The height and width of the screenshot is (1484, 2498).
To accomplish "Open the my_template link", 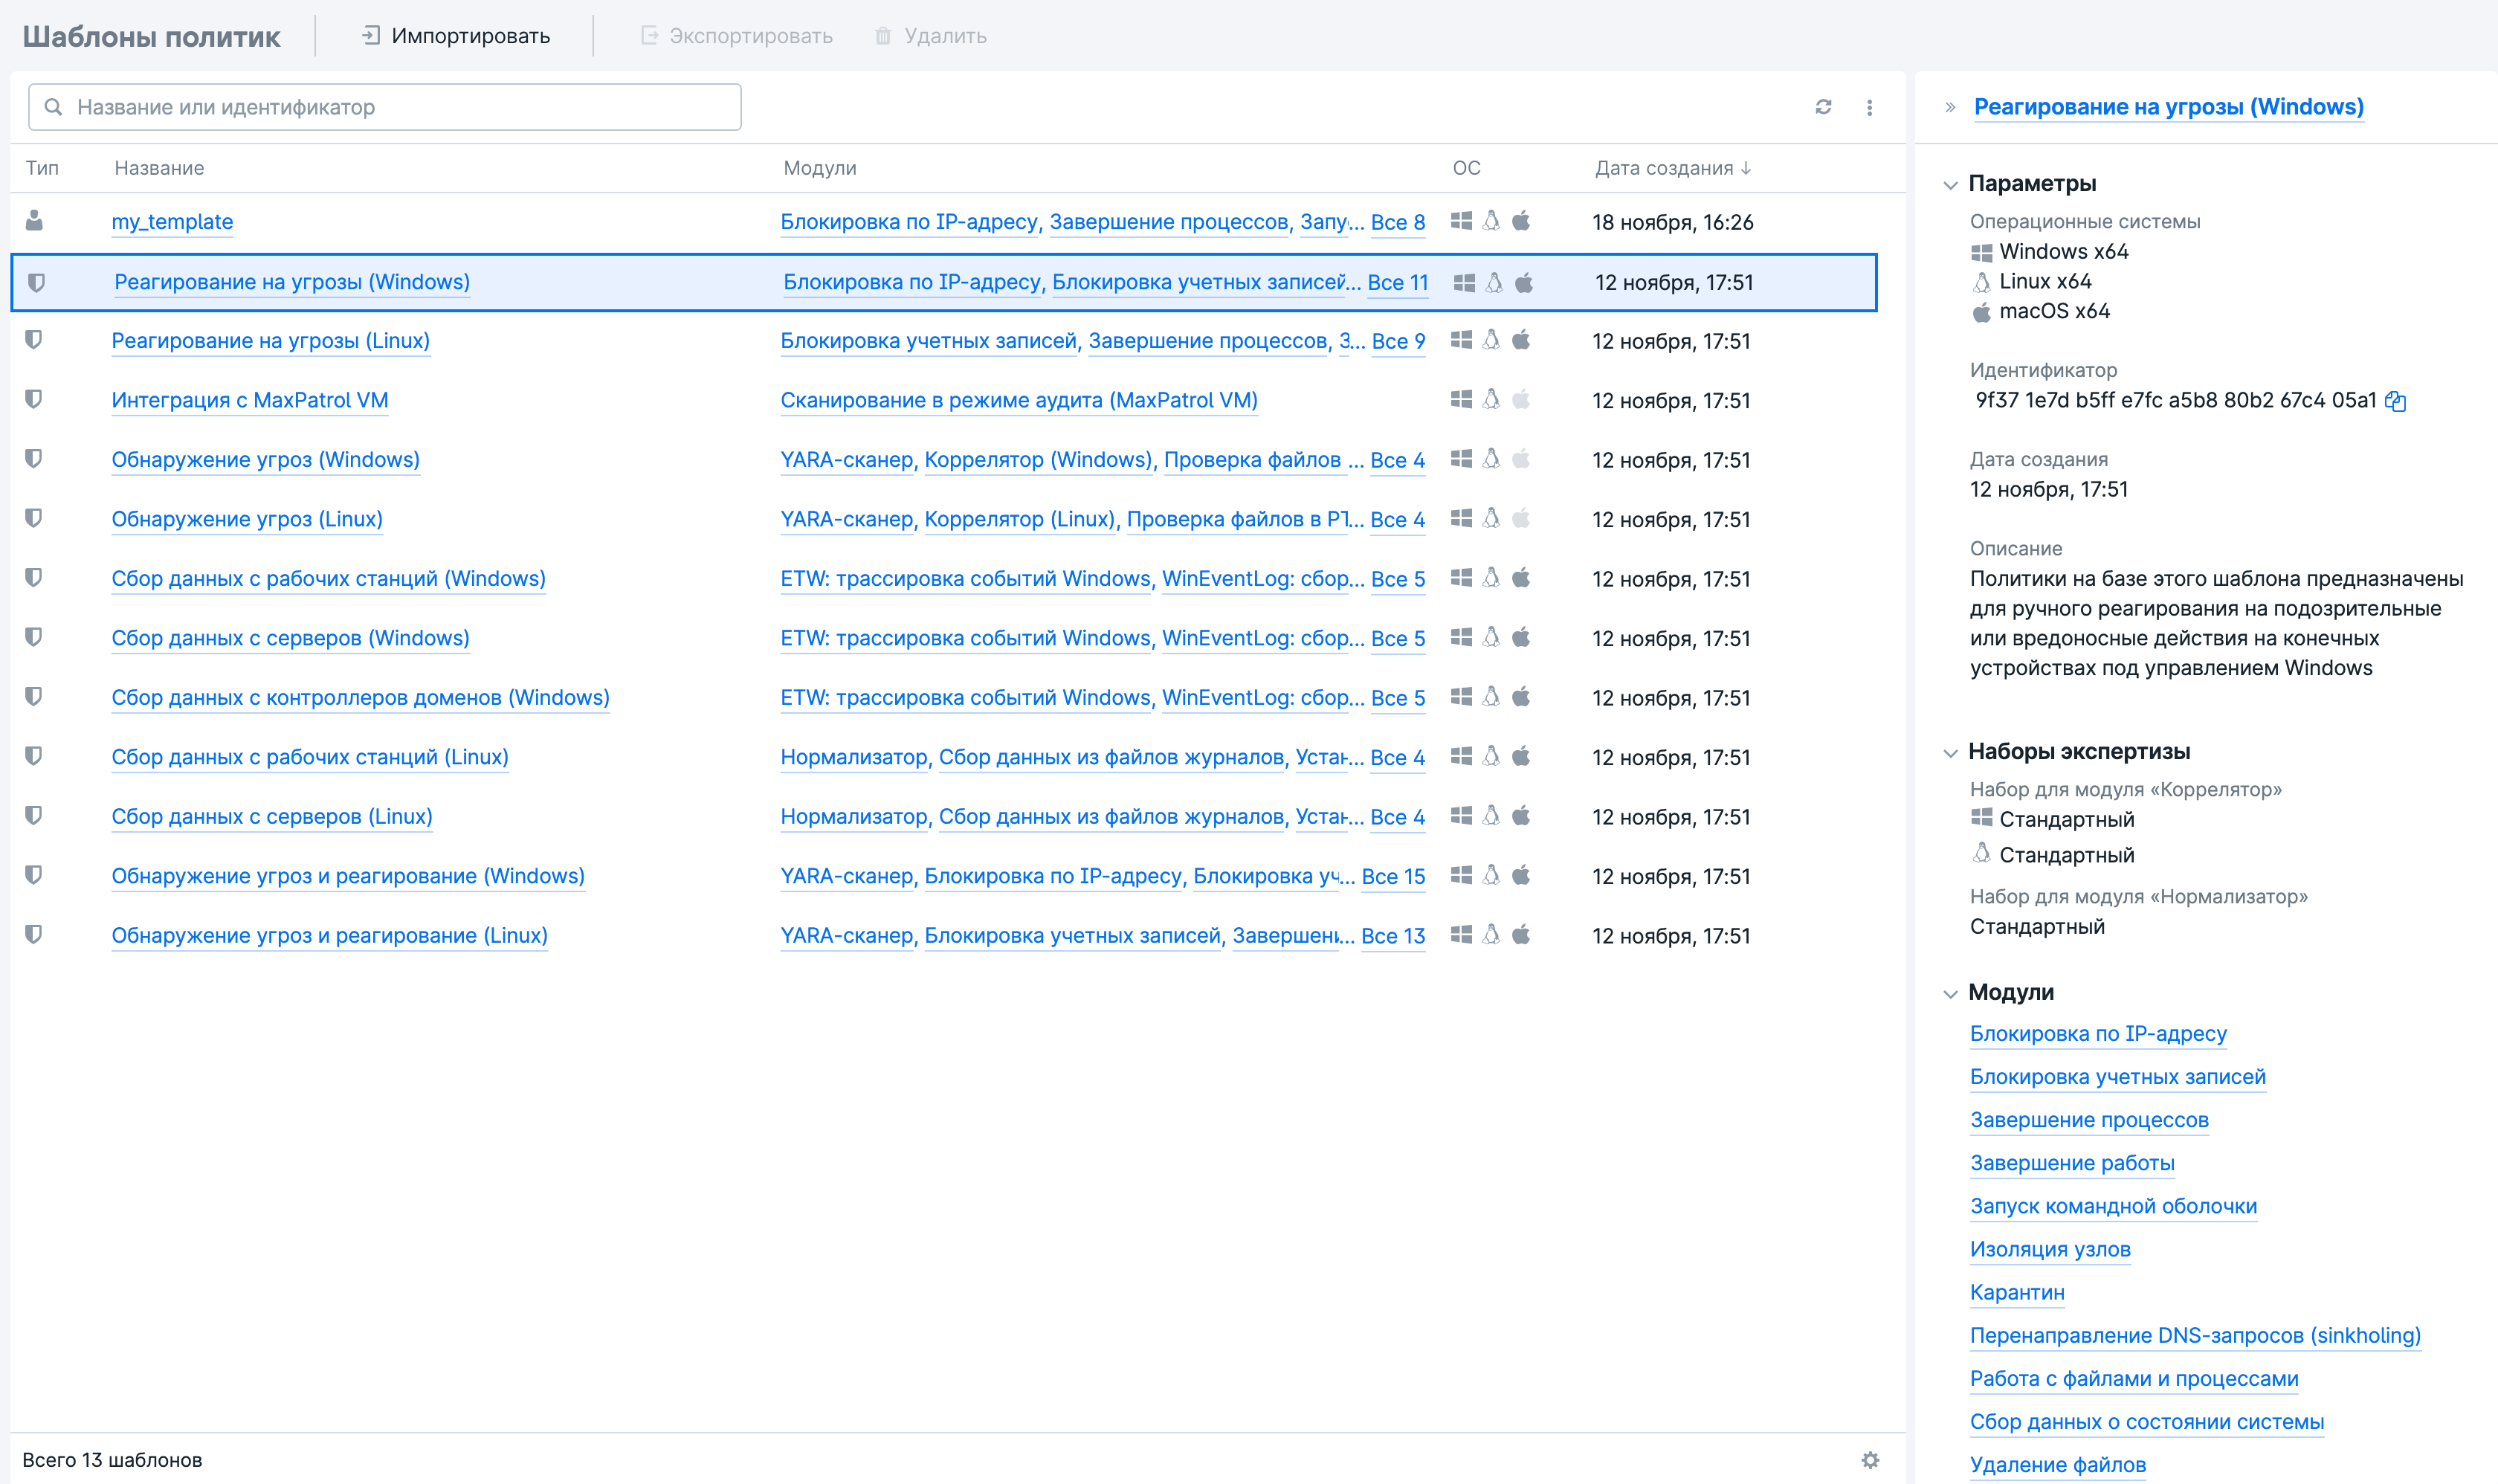I will (x=172, y=222).
